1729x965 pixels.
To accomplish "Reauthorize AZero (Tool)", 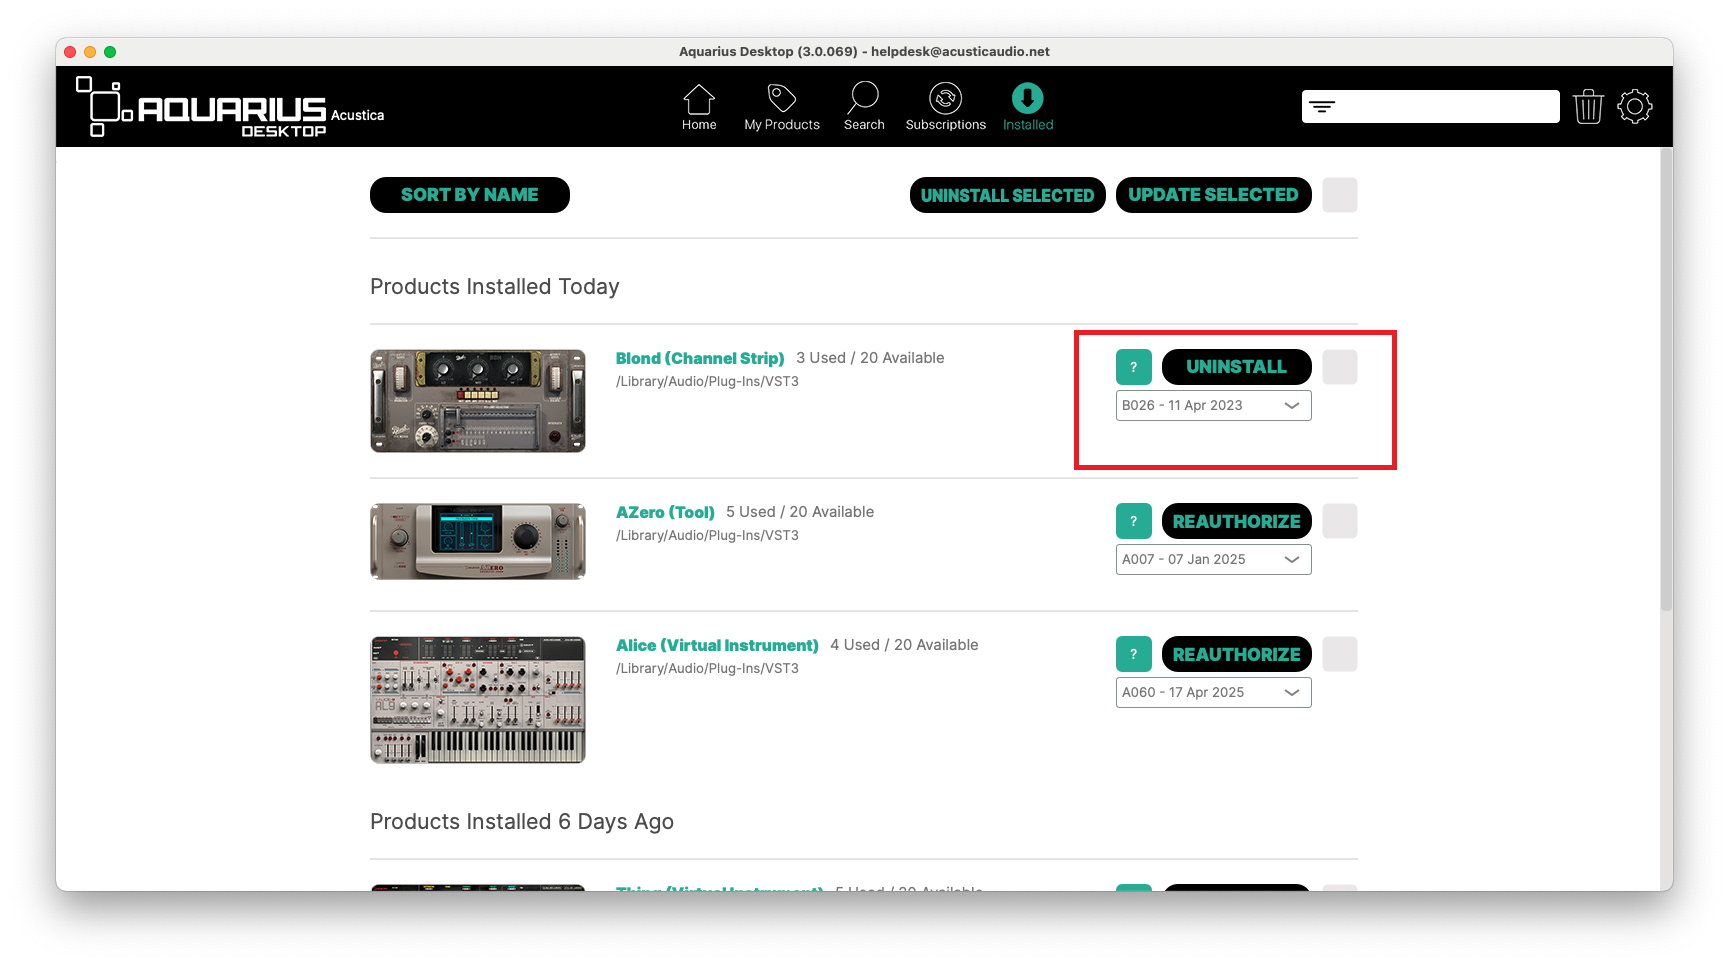I will [1236, 521].
